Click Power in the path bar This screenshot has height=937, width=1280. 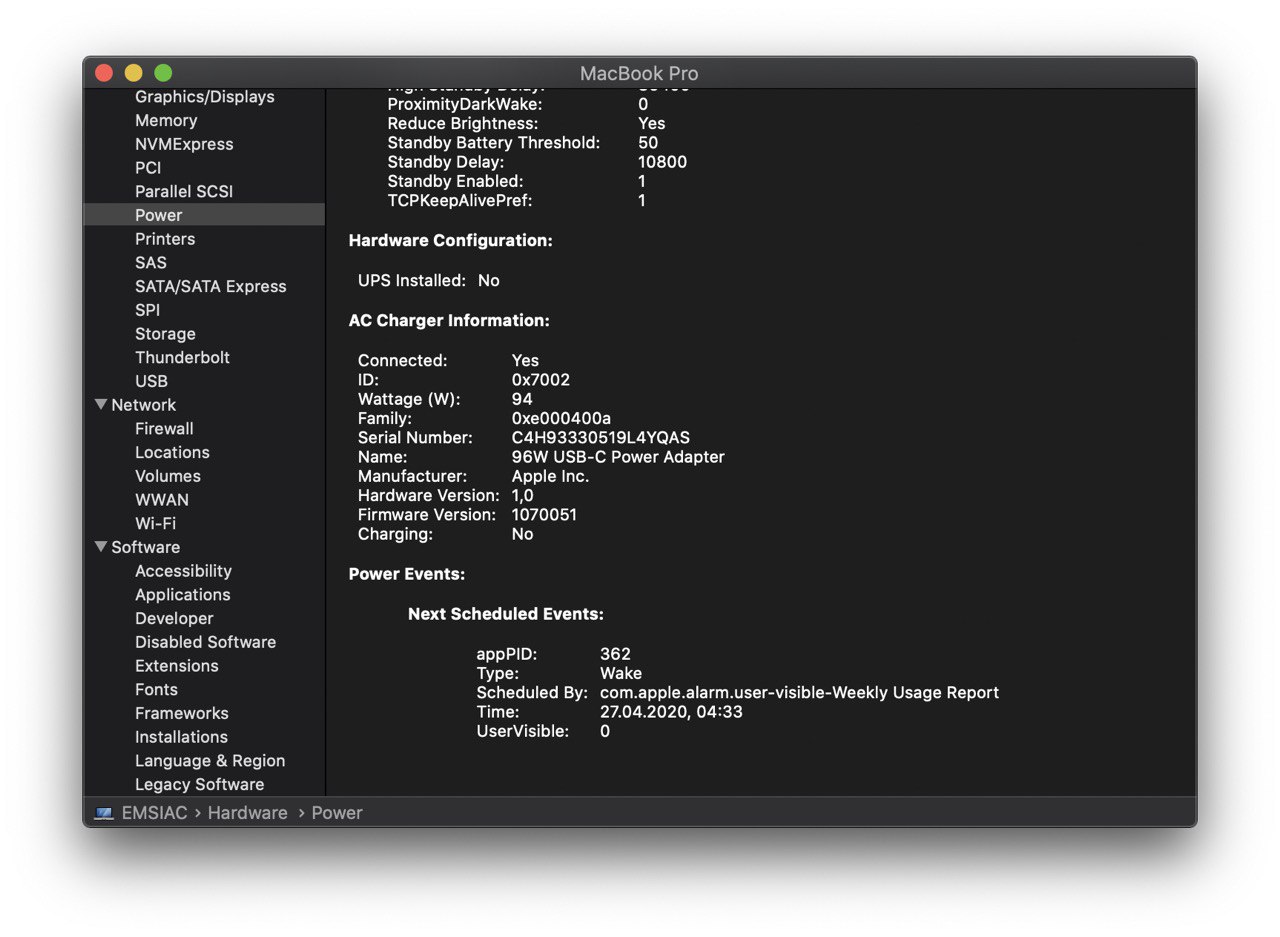pyautogui.click(x=336, y=813)
